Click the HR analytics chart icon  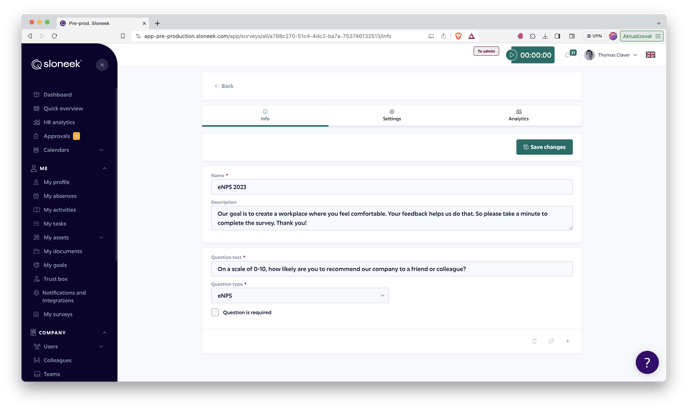tap(36, 122)
